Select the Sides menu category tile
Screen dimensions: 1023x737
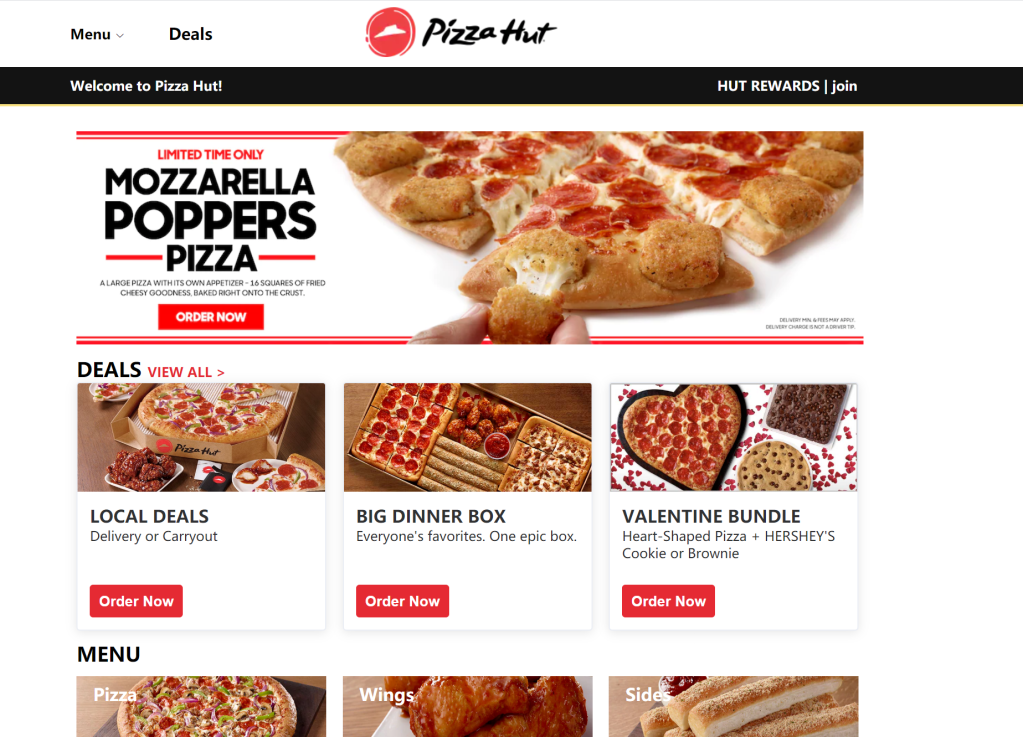[733, 706]
